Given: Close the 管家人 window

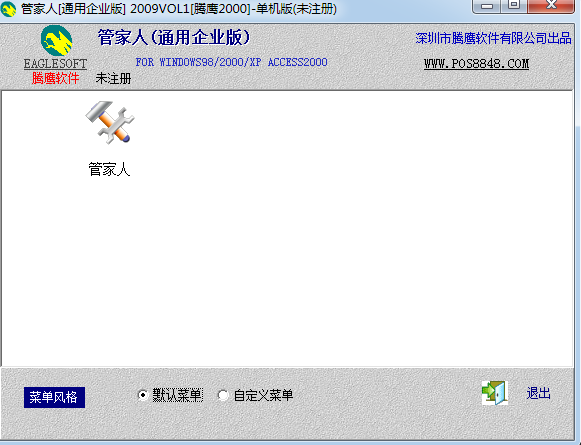Looking at the screenshot, I should click(551, 5).
